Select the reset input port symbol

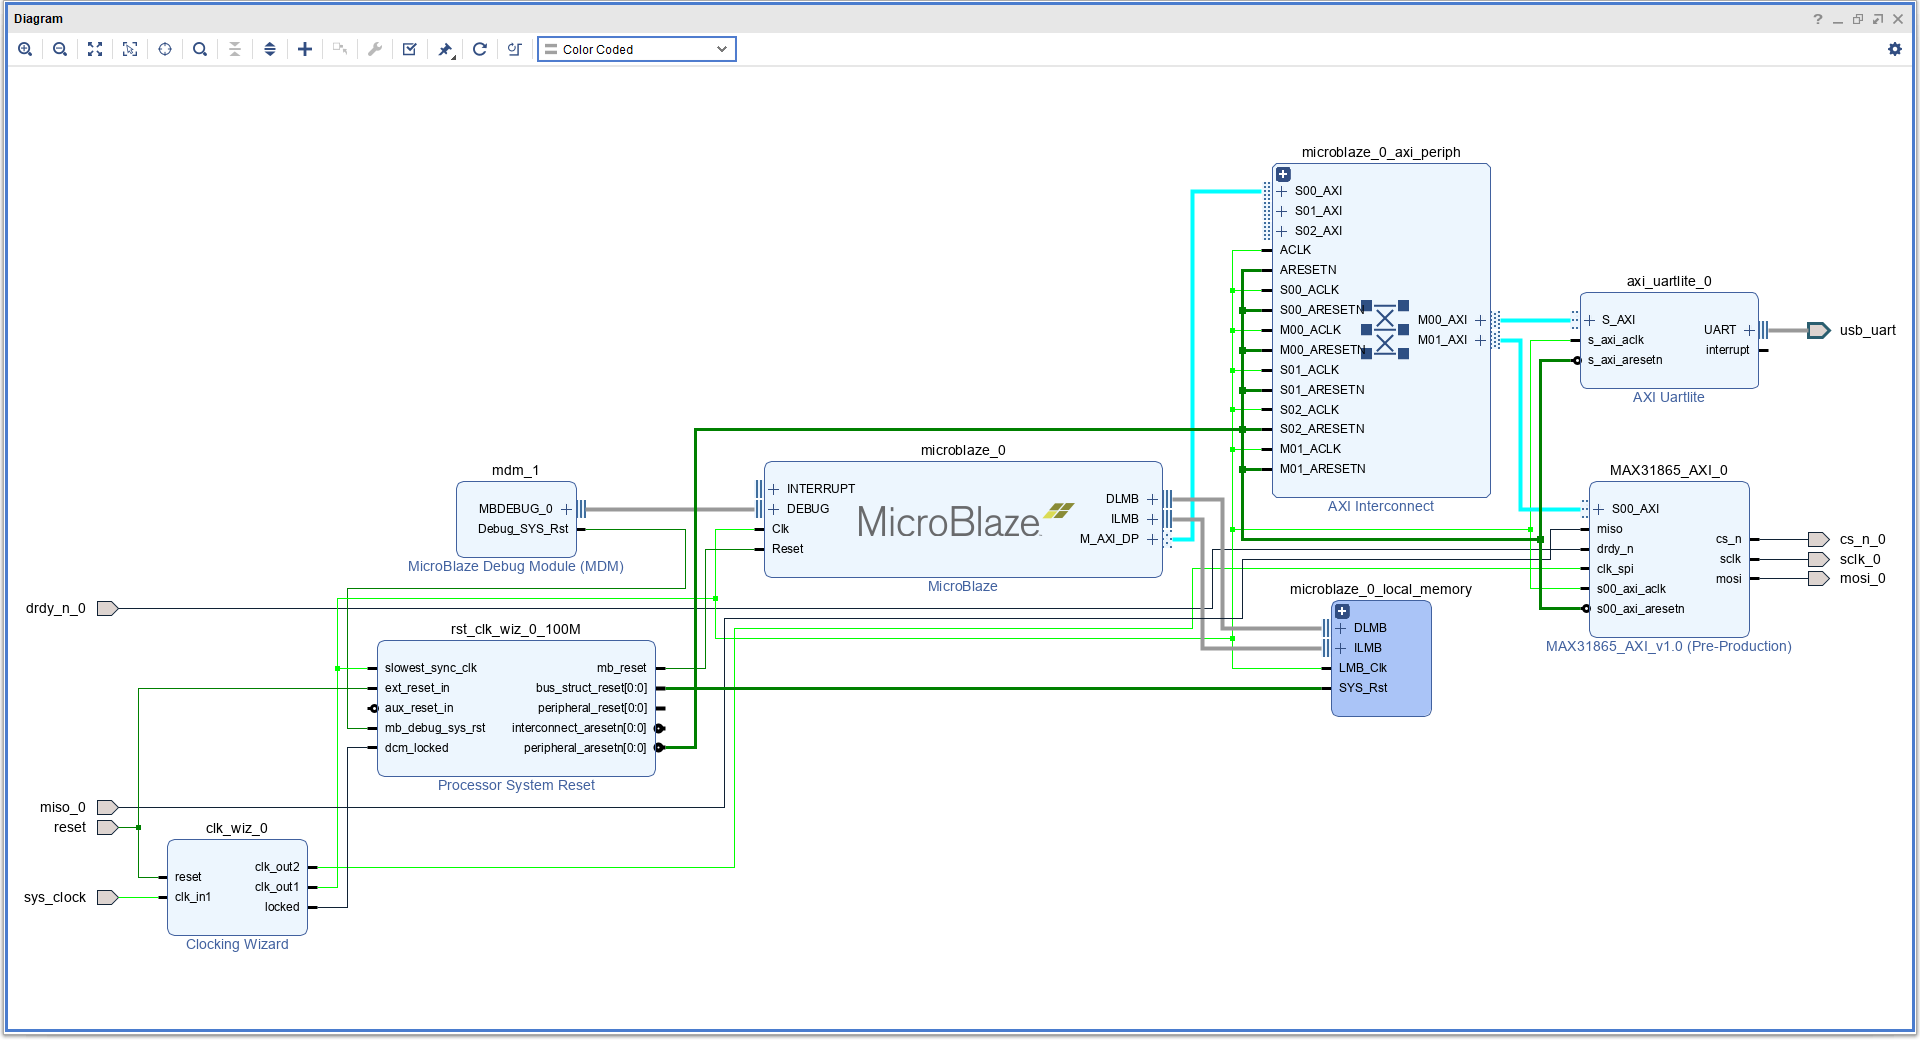click(x=107, y=827)
